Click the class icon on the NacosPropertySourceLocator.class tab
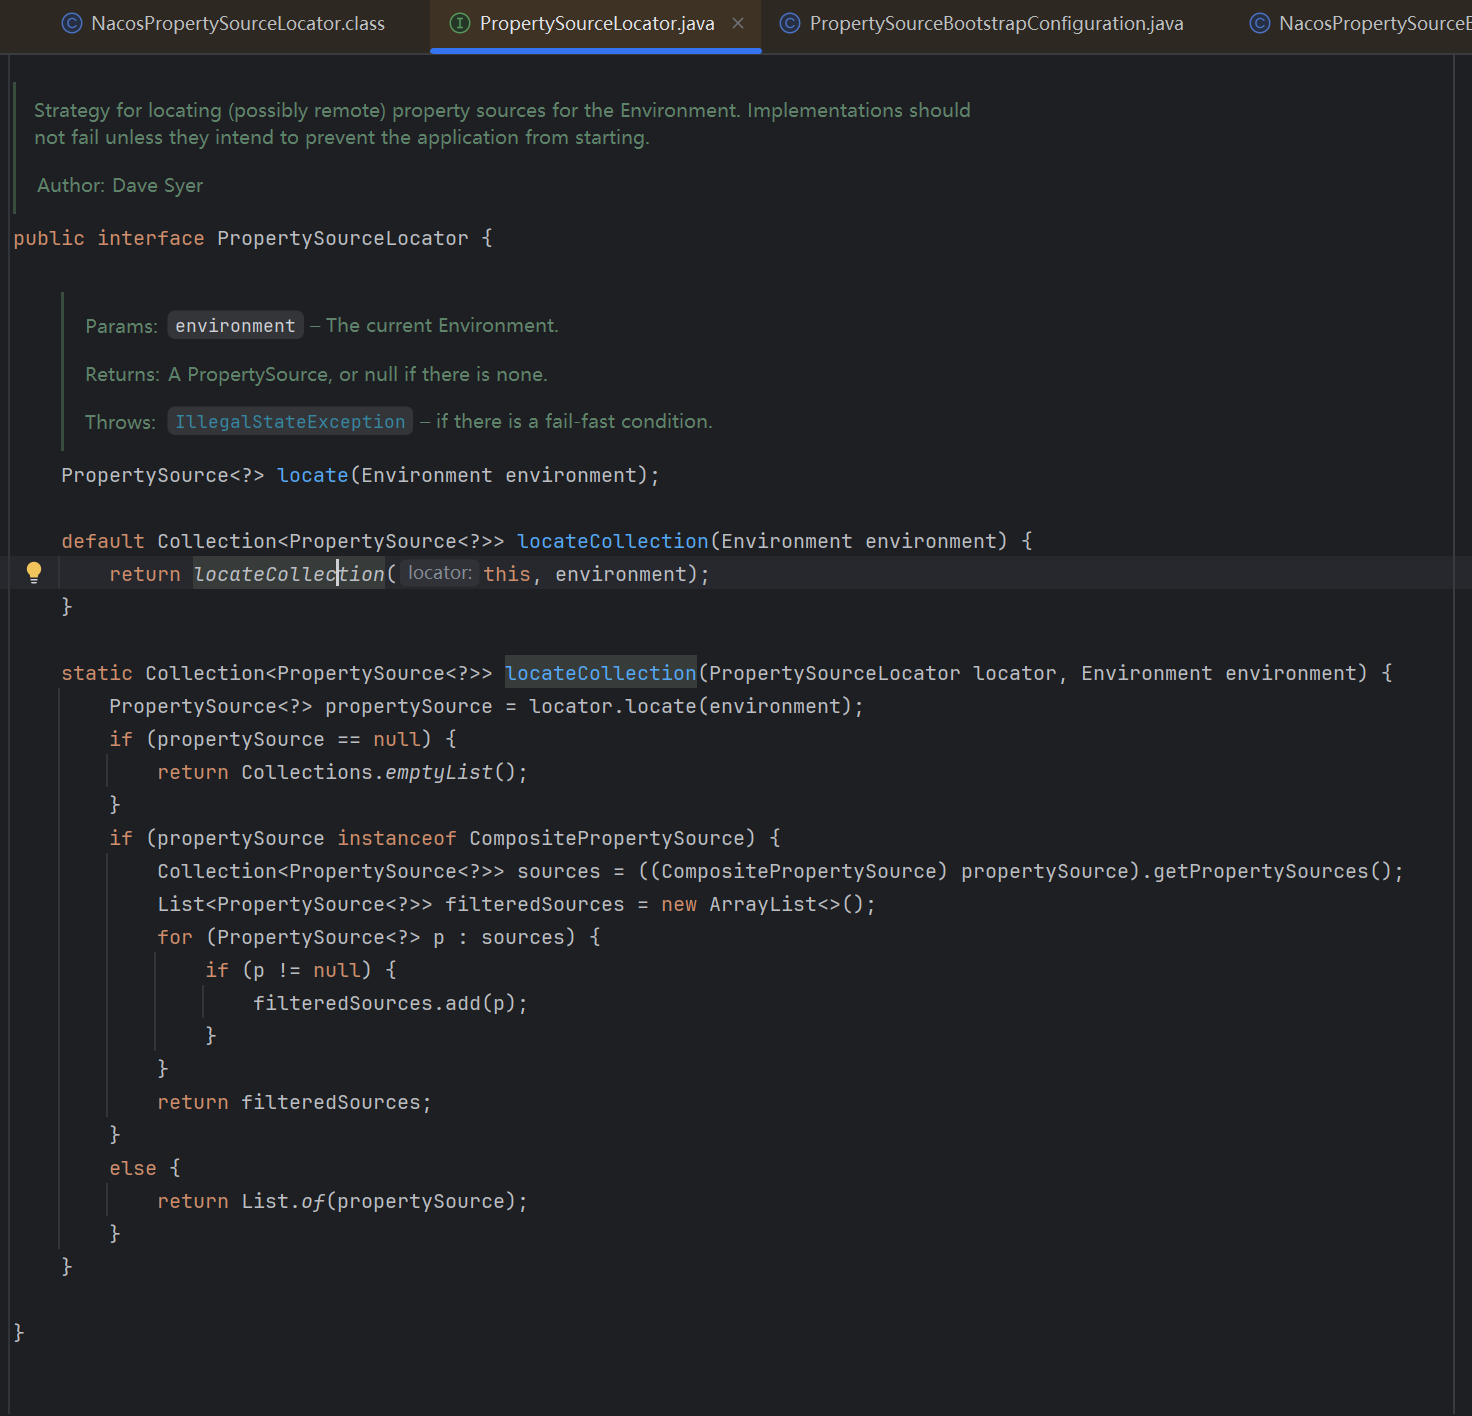Image resolution: width=1472 pixels, height=1416 pixels. pos(72,23)
